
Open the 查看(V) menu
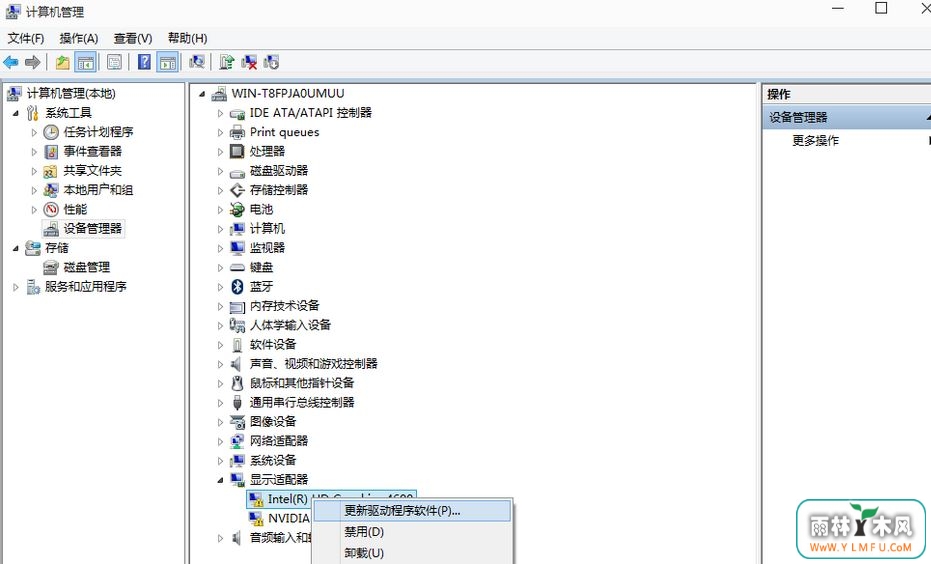(x=132, y=39)
